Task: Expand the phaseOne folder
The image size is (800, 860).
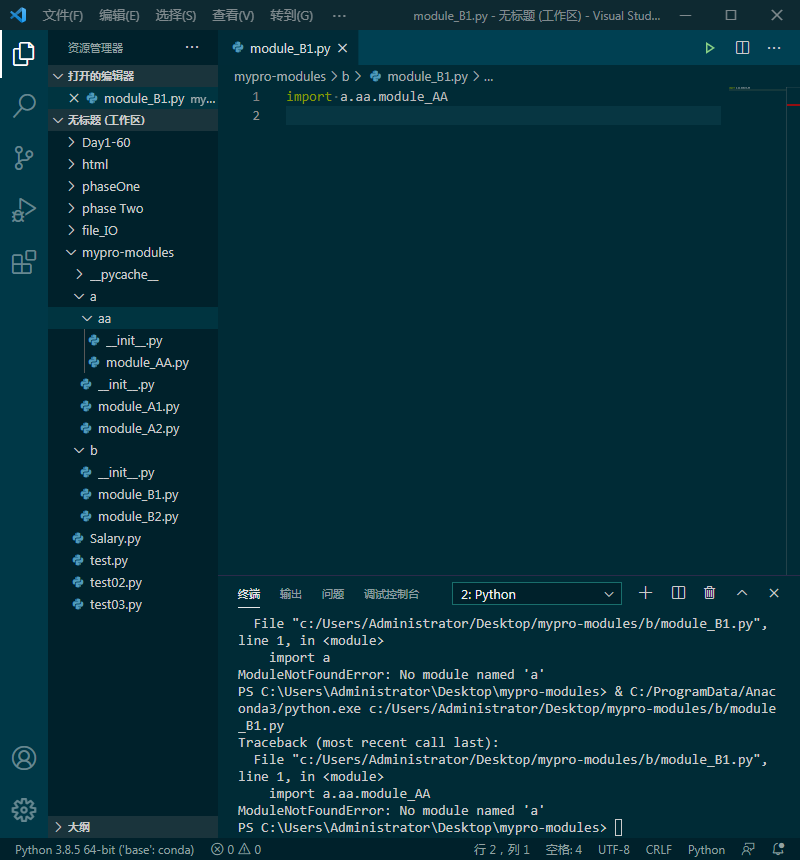Action: (x=133, y=186)
